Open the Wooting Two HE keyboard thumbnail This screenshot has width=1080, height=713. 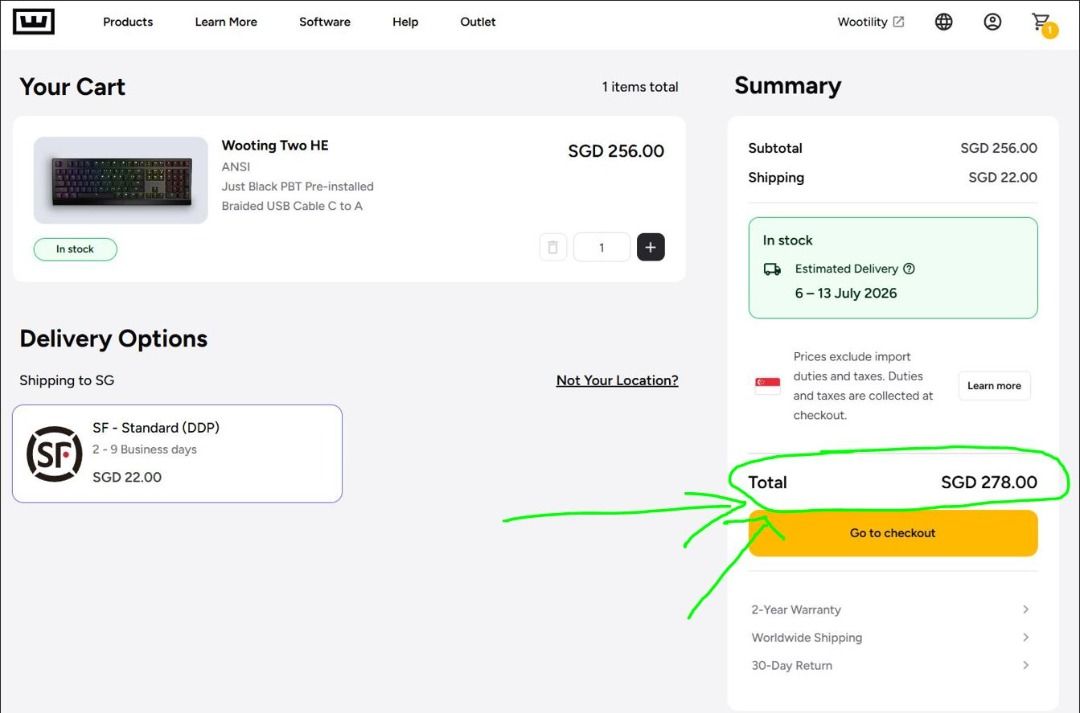tap(121, 180)
